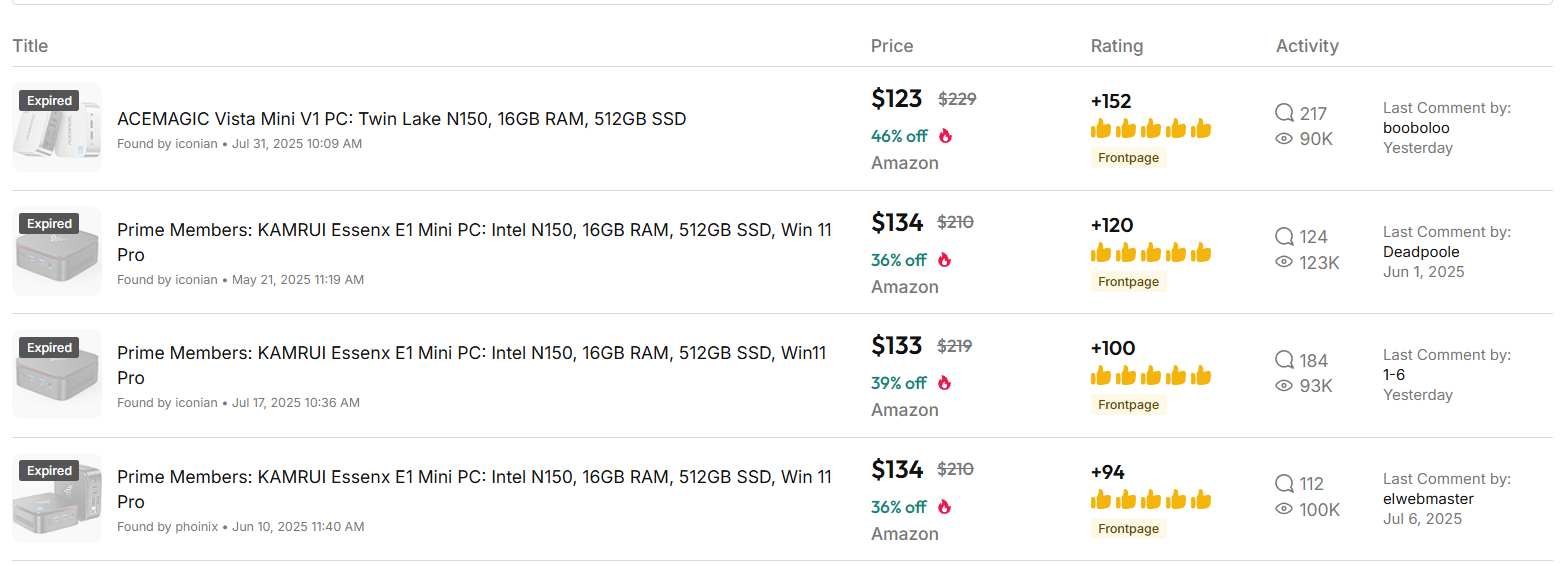Click the Frontpage badge under +100 rating
1560x566 pixels.
(x=1128, y=405)
